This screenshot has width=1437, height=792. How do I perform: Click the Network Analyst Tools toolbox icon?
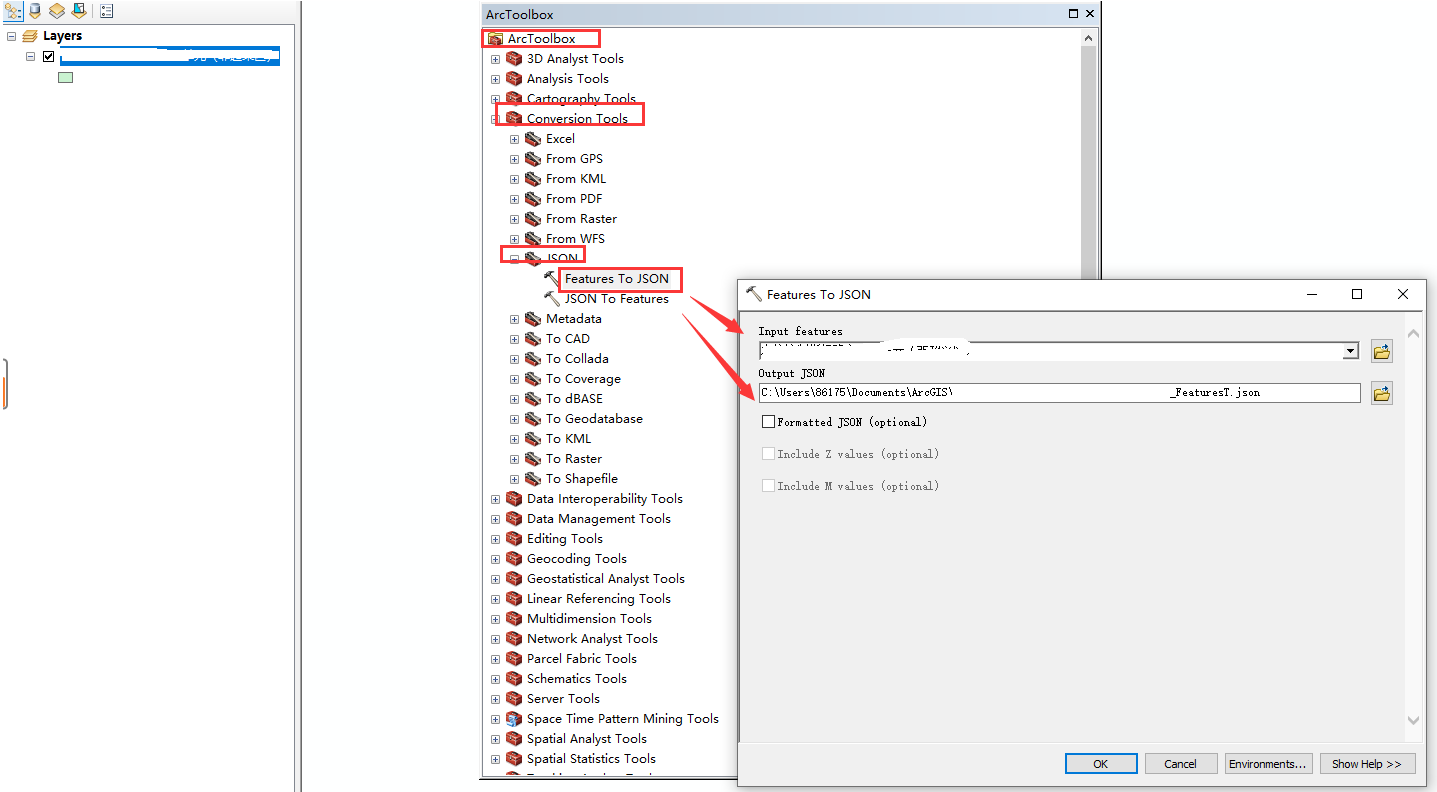coord(514,639)
